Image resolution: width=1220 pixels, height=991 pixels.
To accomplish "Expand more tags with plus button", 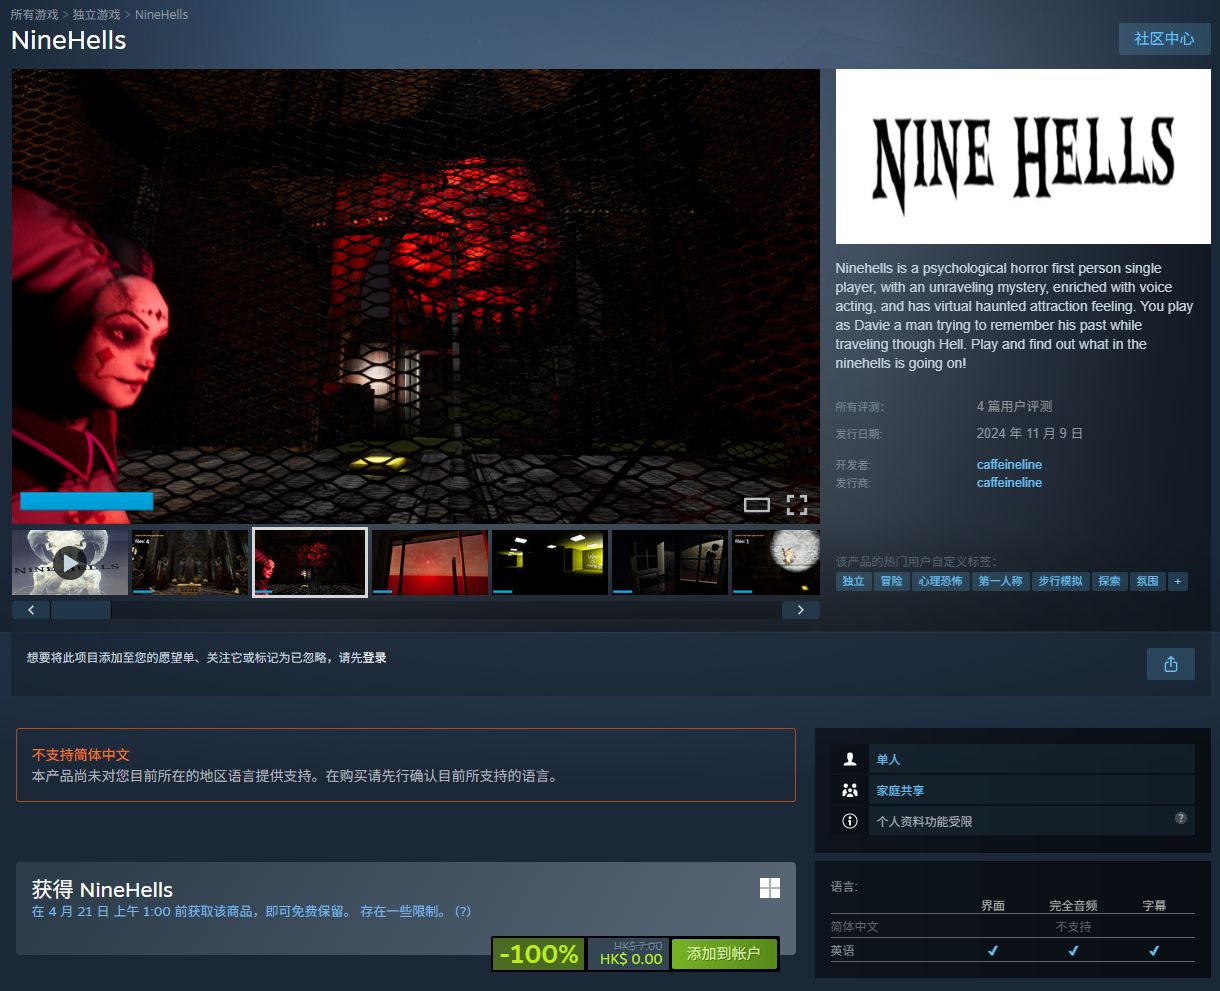I will [x=1177, y=581].
